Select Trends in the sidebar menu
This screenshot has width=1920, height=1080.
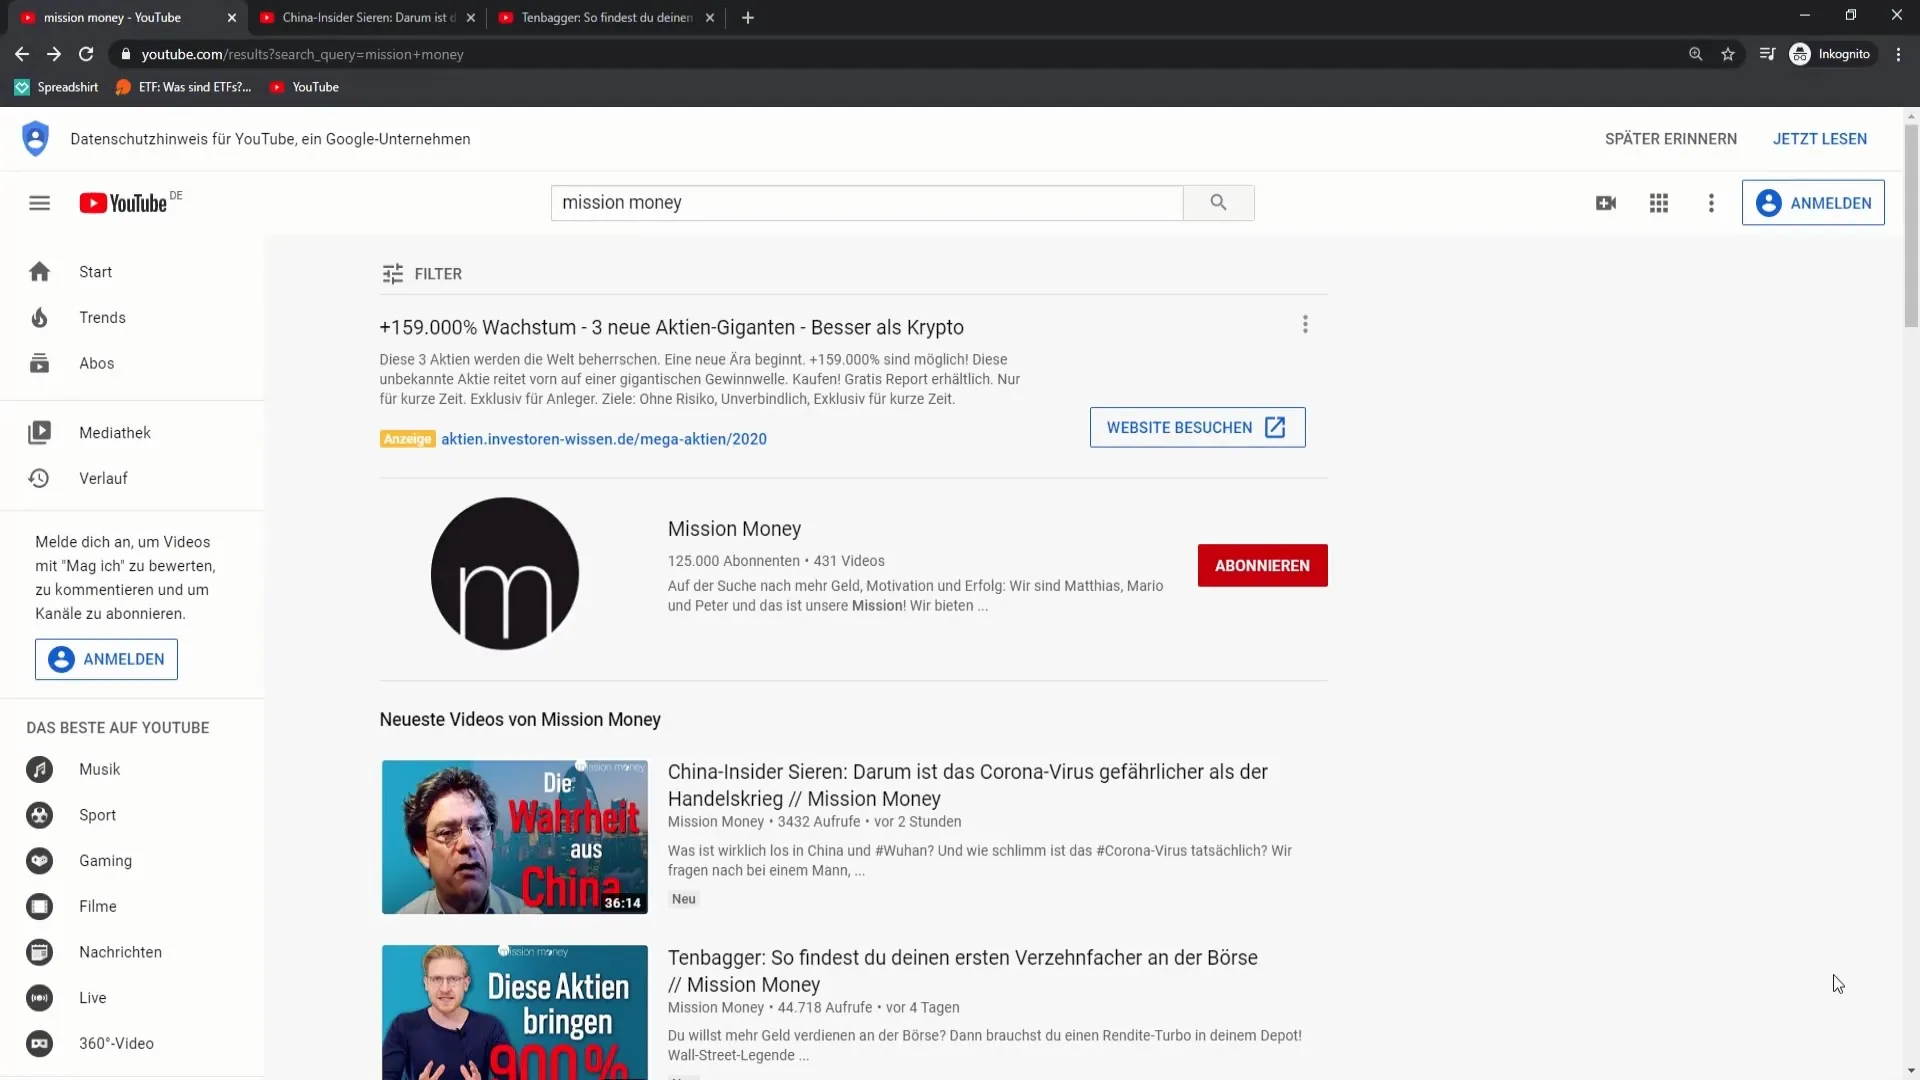click(132, 318)
